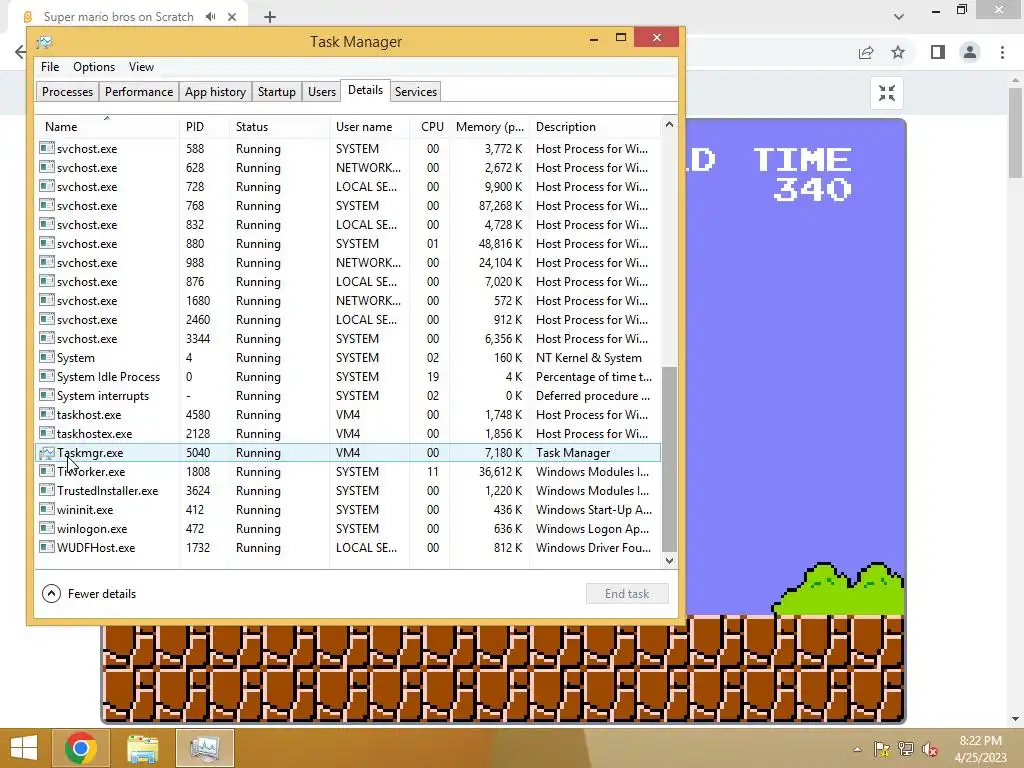Open the View menu
Image resolution: width=1024 pixels, height=768 pixels.
point(141,67)
